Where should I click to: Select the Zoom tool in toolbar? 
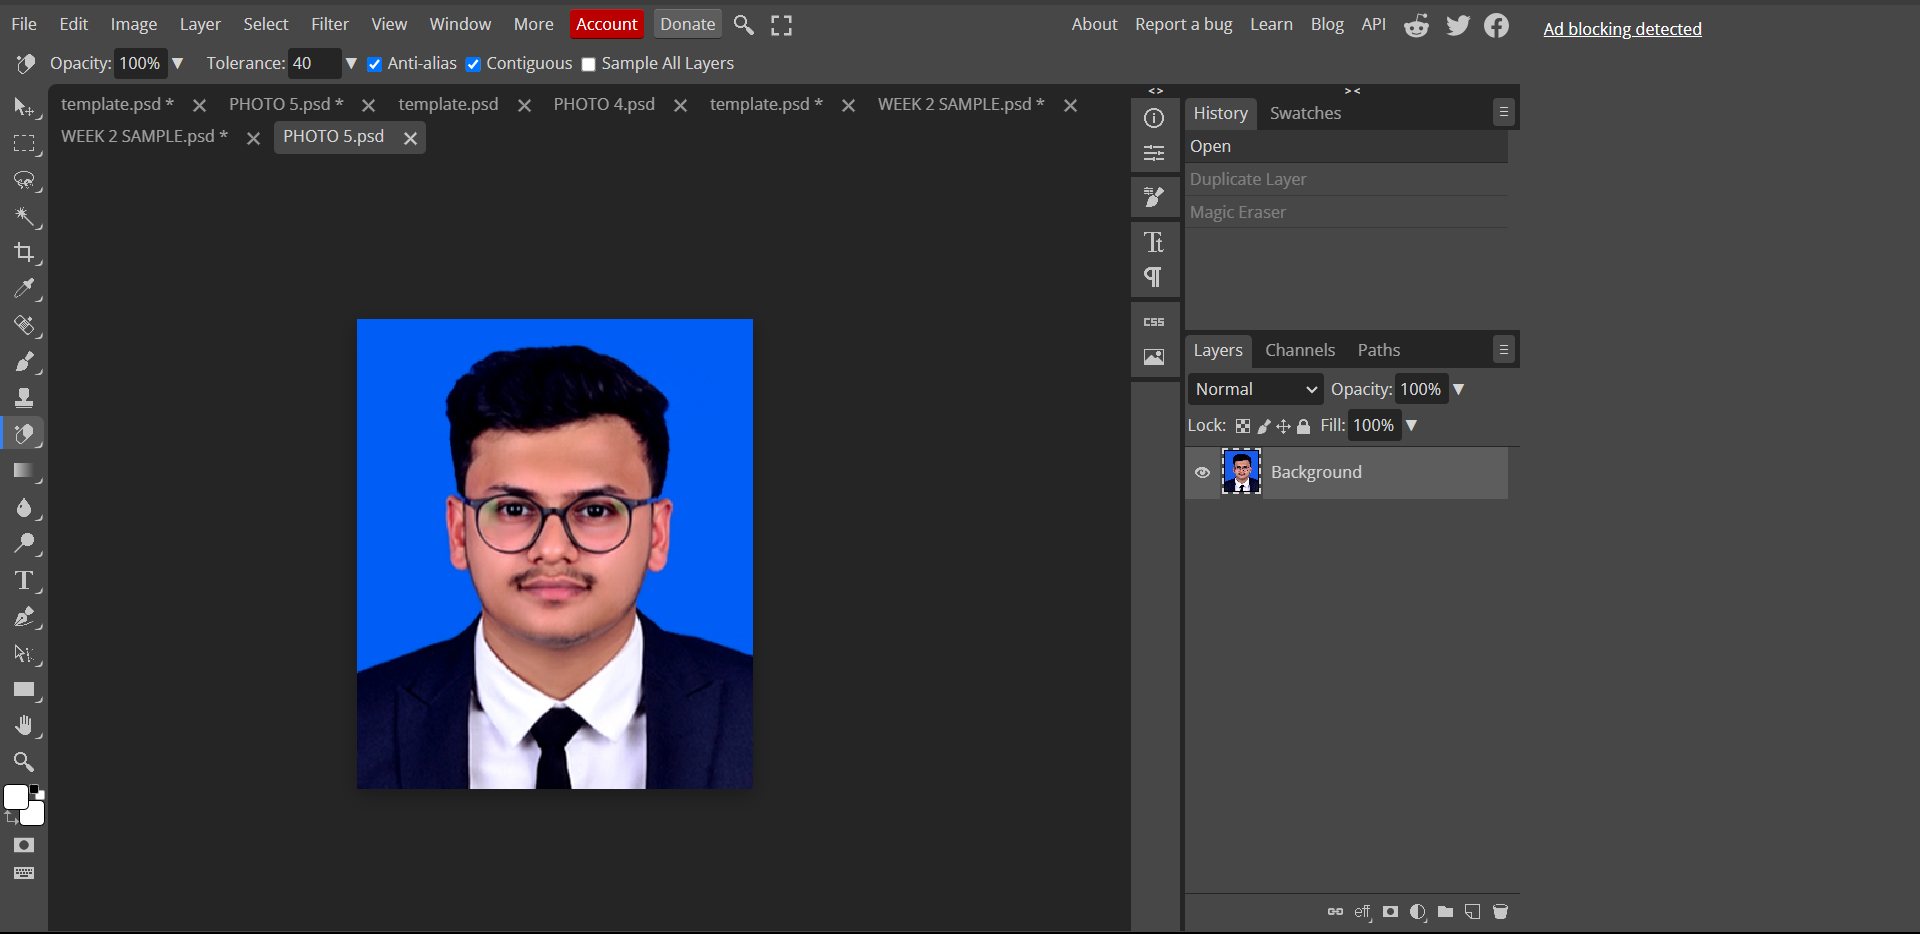24,762
